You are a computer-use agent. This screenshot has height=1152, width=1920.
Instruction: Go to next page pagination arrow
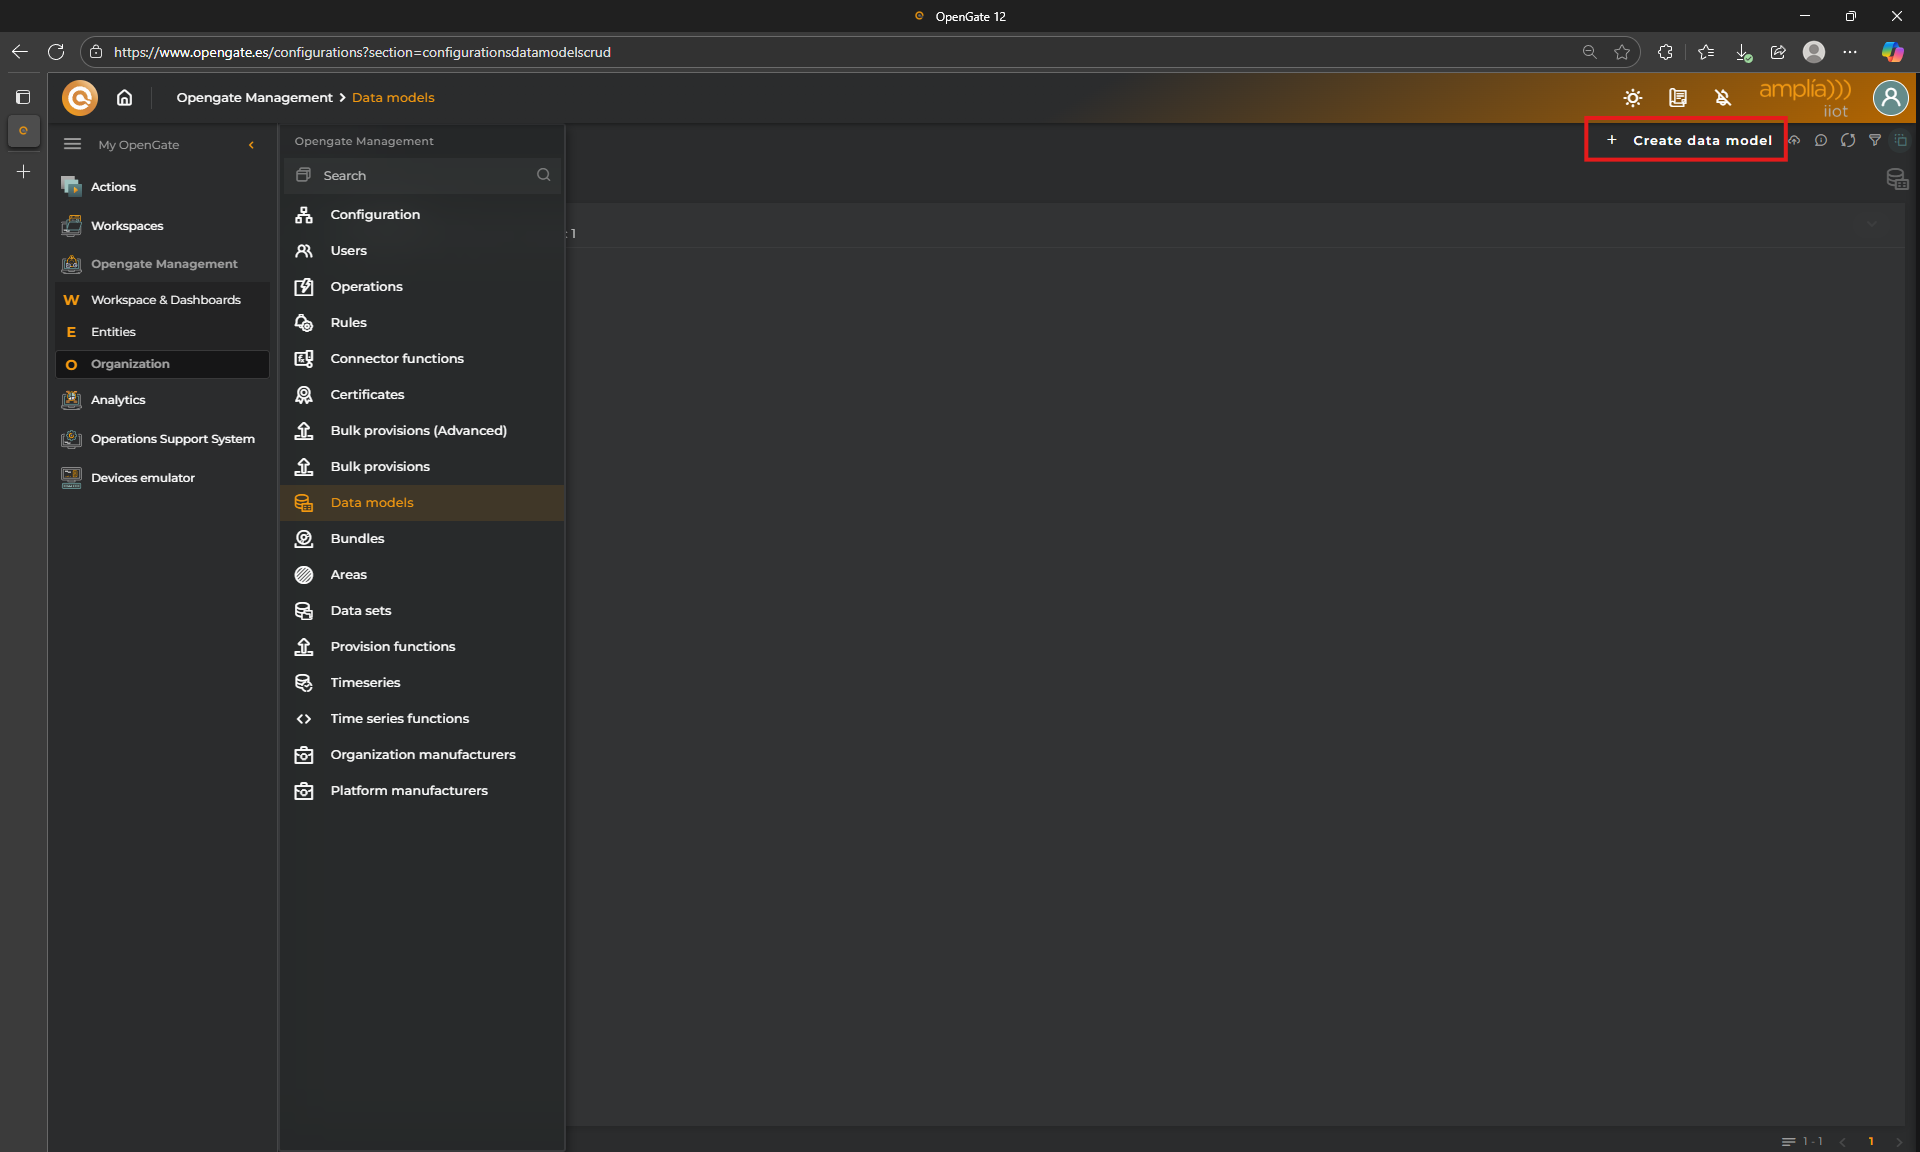click(x=1899, y=1141)
